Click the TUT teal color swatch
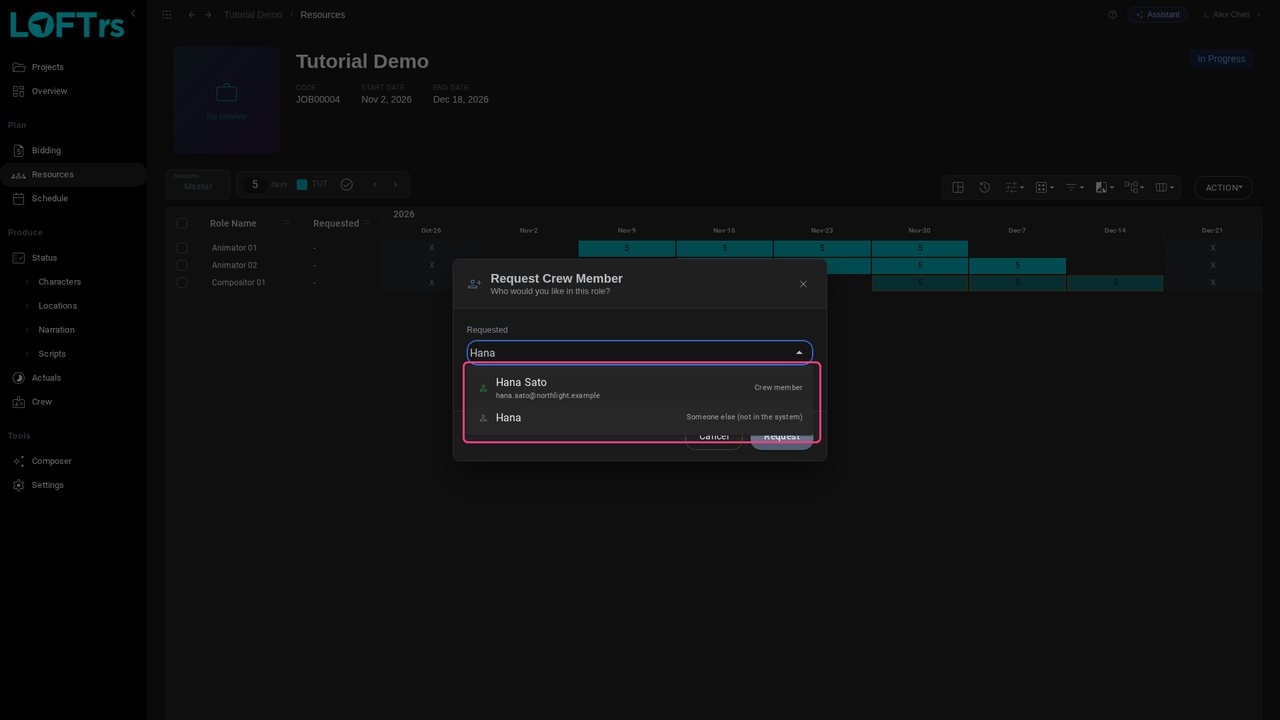1280x720 pixels. tap(302, 185)
